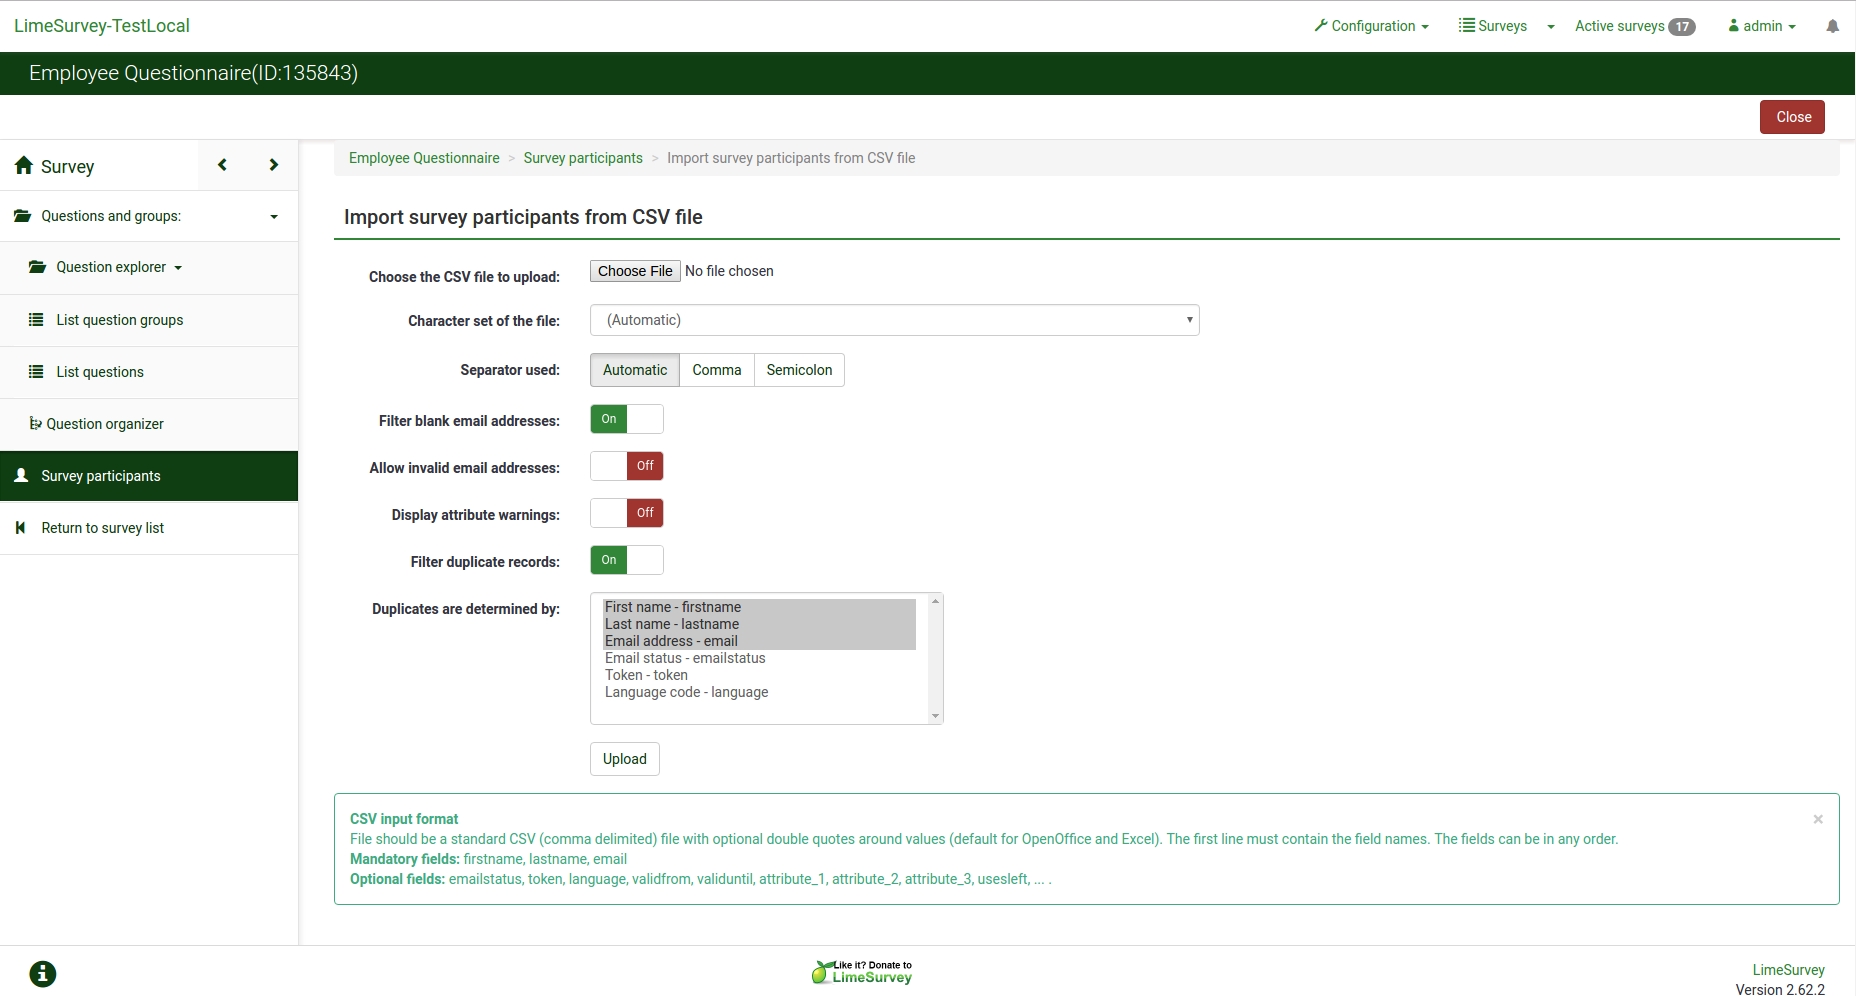Click the List questions list icon
This screenshot has width=1856, height=996.
point(36,372)
